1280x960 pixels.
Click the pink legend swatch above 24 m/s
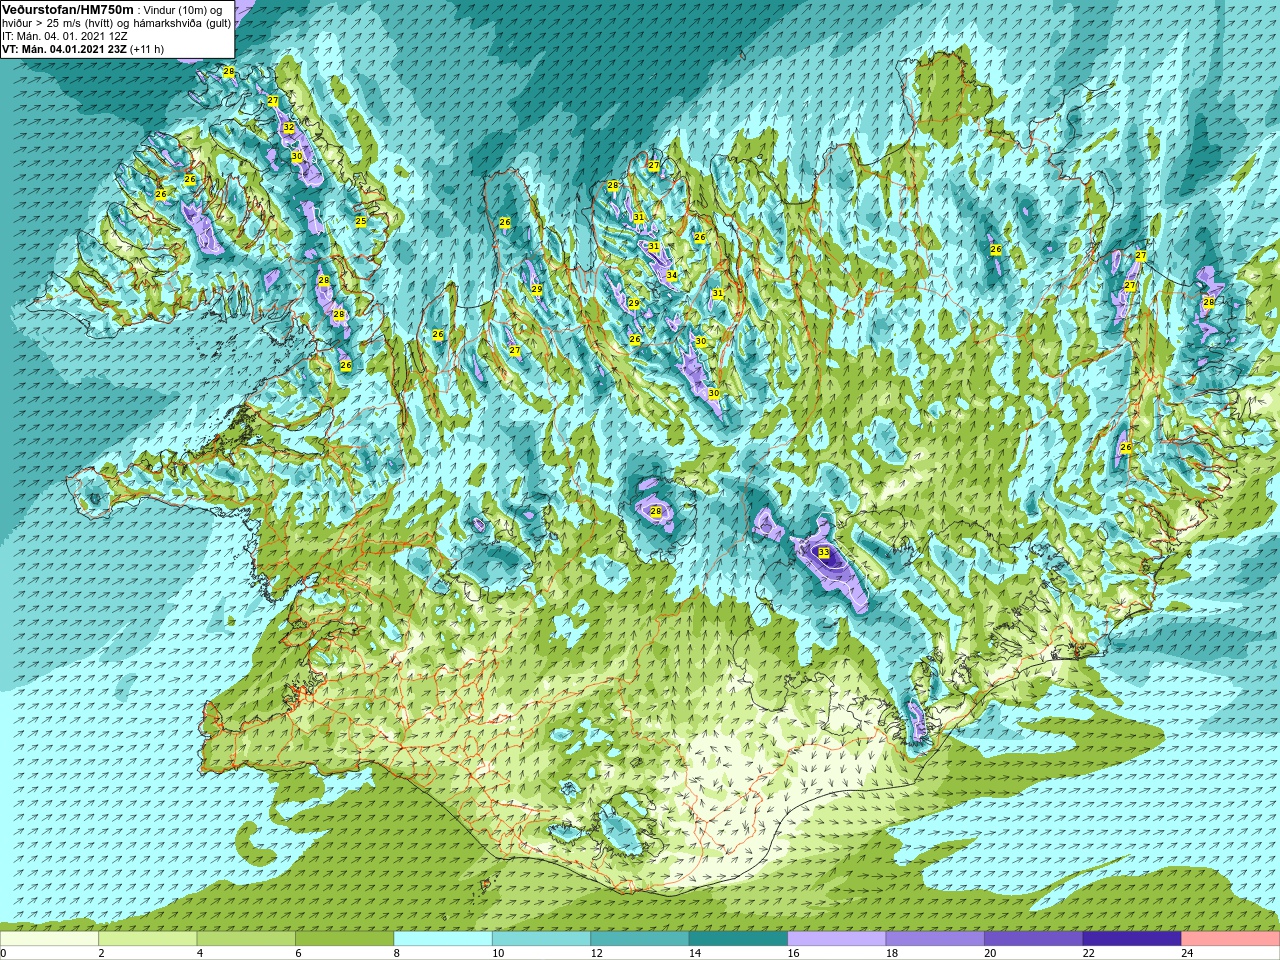tap(1231, 939)
